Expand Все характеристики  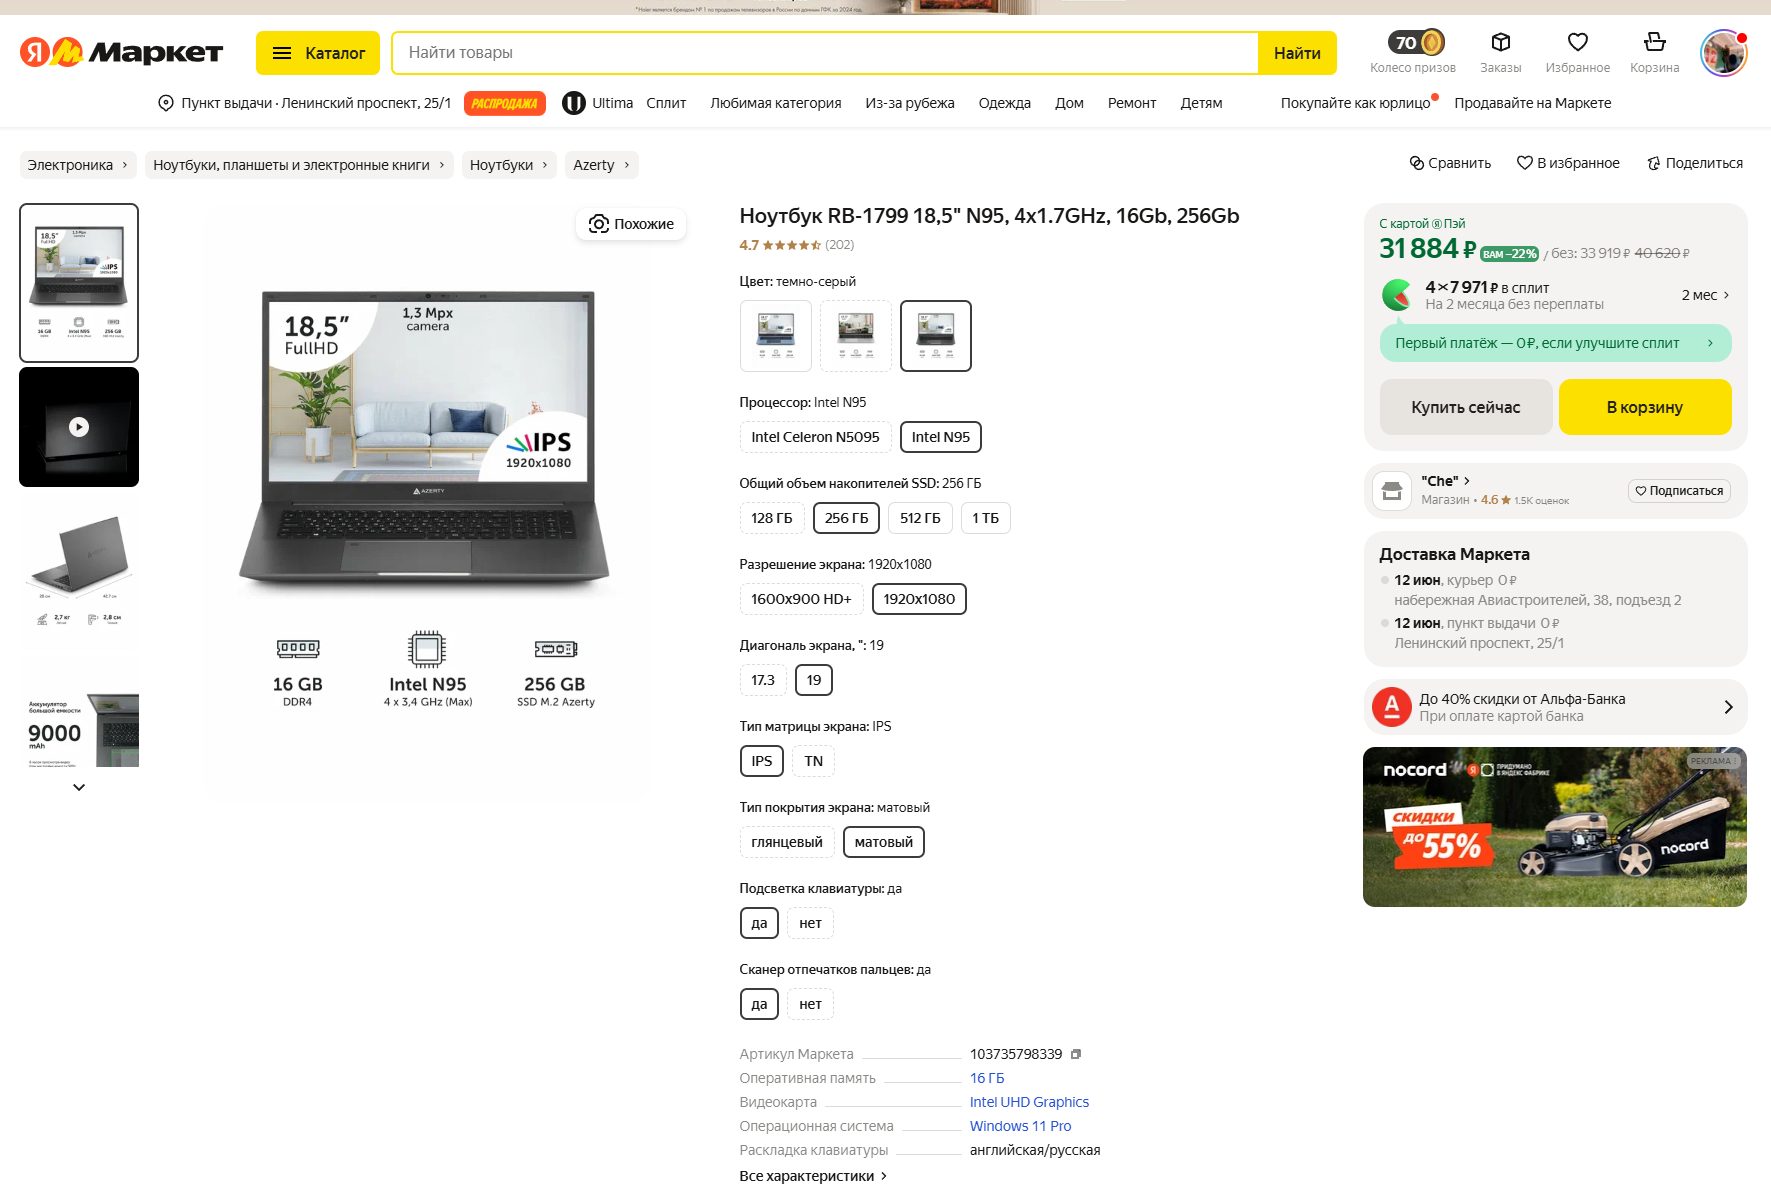(x=812, y=1176)
